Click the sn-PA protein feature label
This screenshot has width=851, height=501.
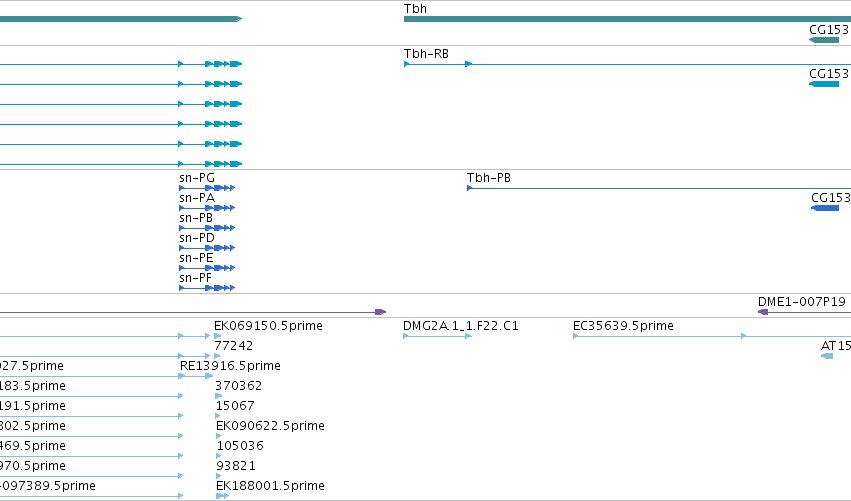coord(196,198)
